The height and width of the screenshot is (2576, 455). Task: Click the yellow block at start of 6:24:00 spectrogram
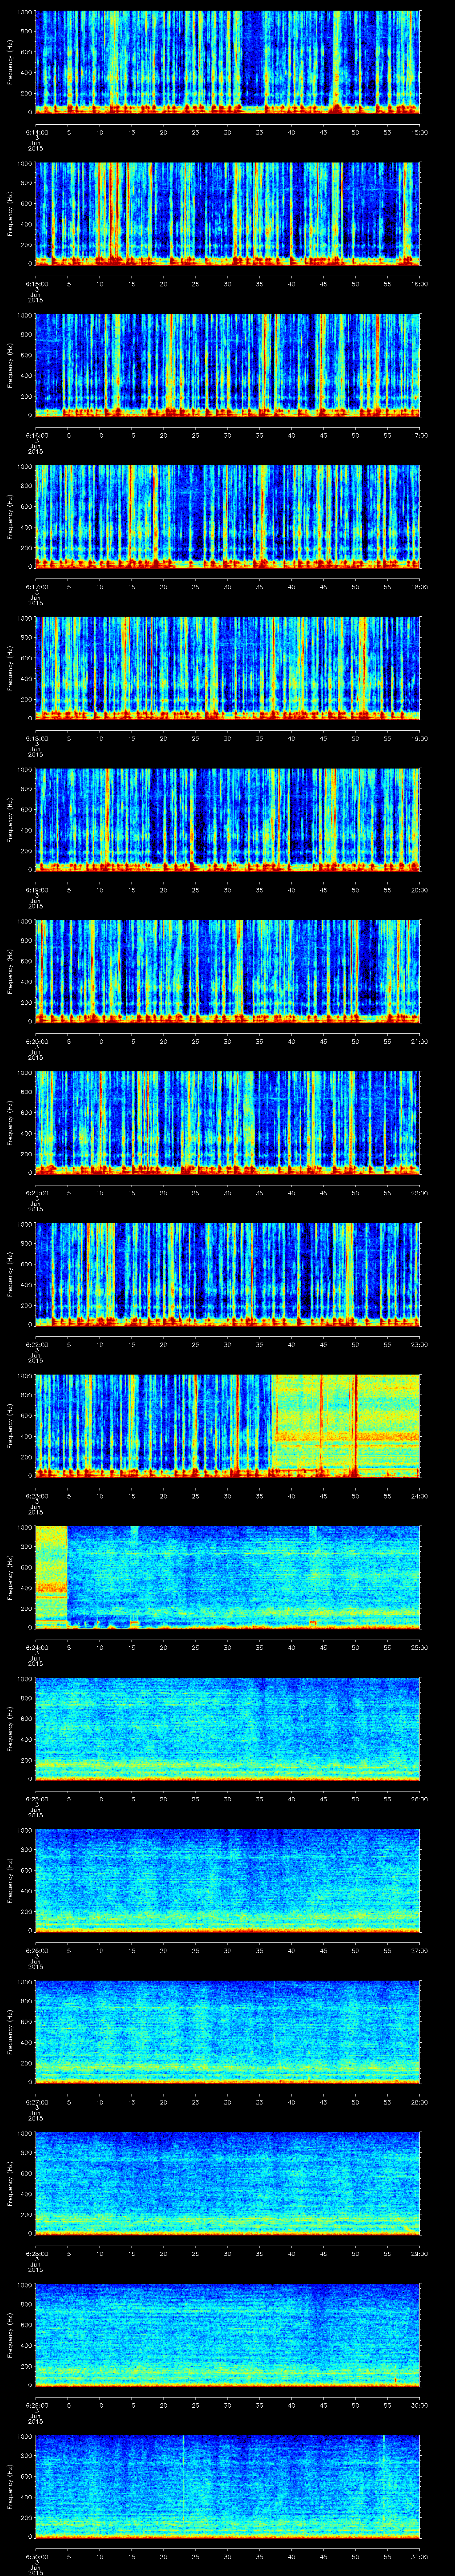tap(51, 1570)
